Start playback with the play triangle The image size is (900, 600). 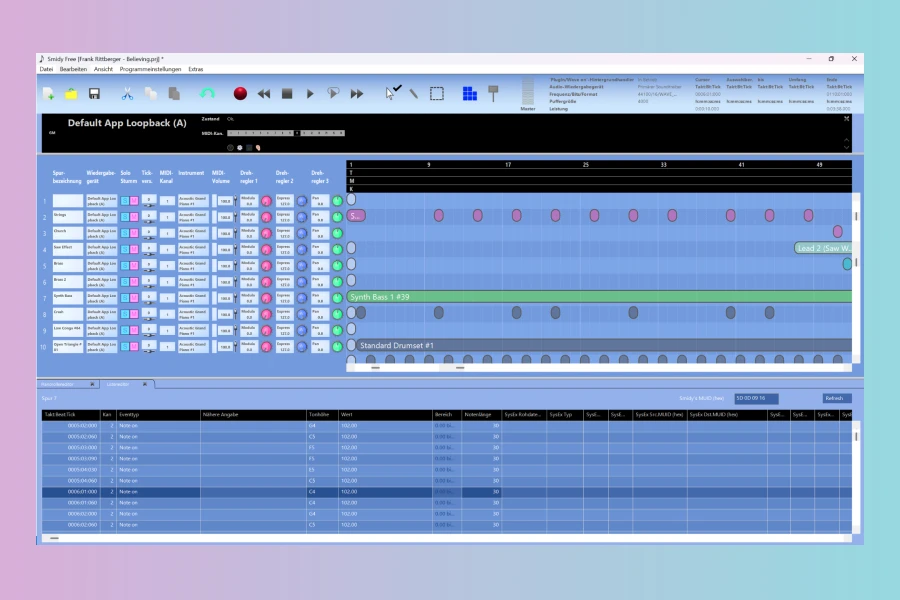pos(310,94)
